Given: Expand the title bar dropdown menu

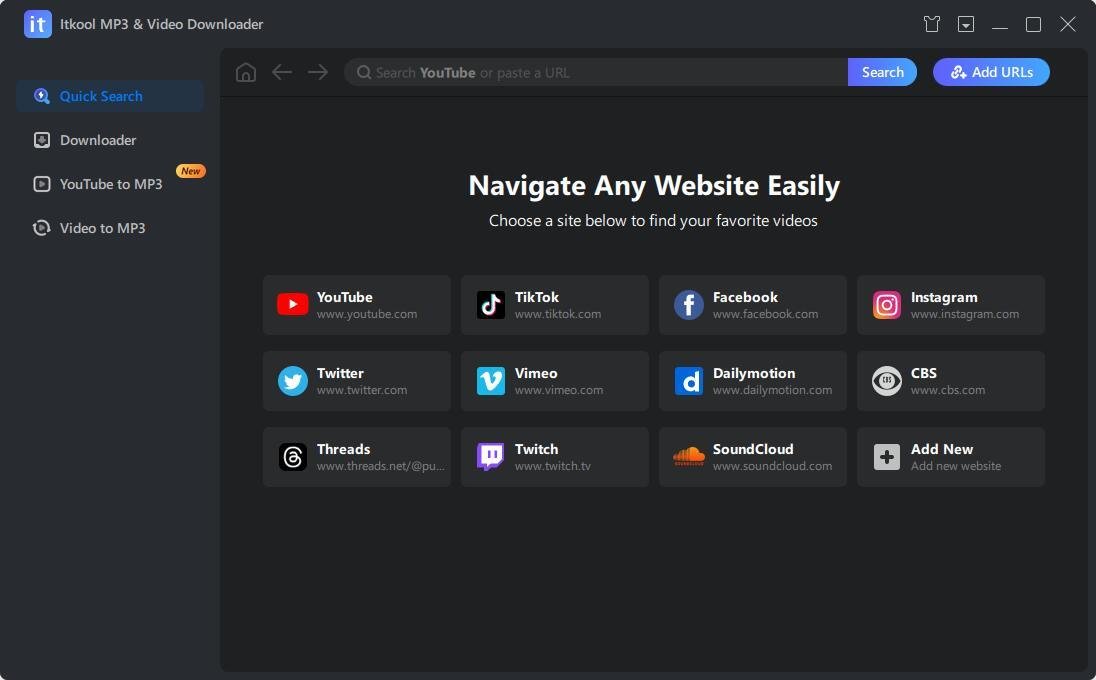Looking at the screenshot, I should [x=966, y=24].
